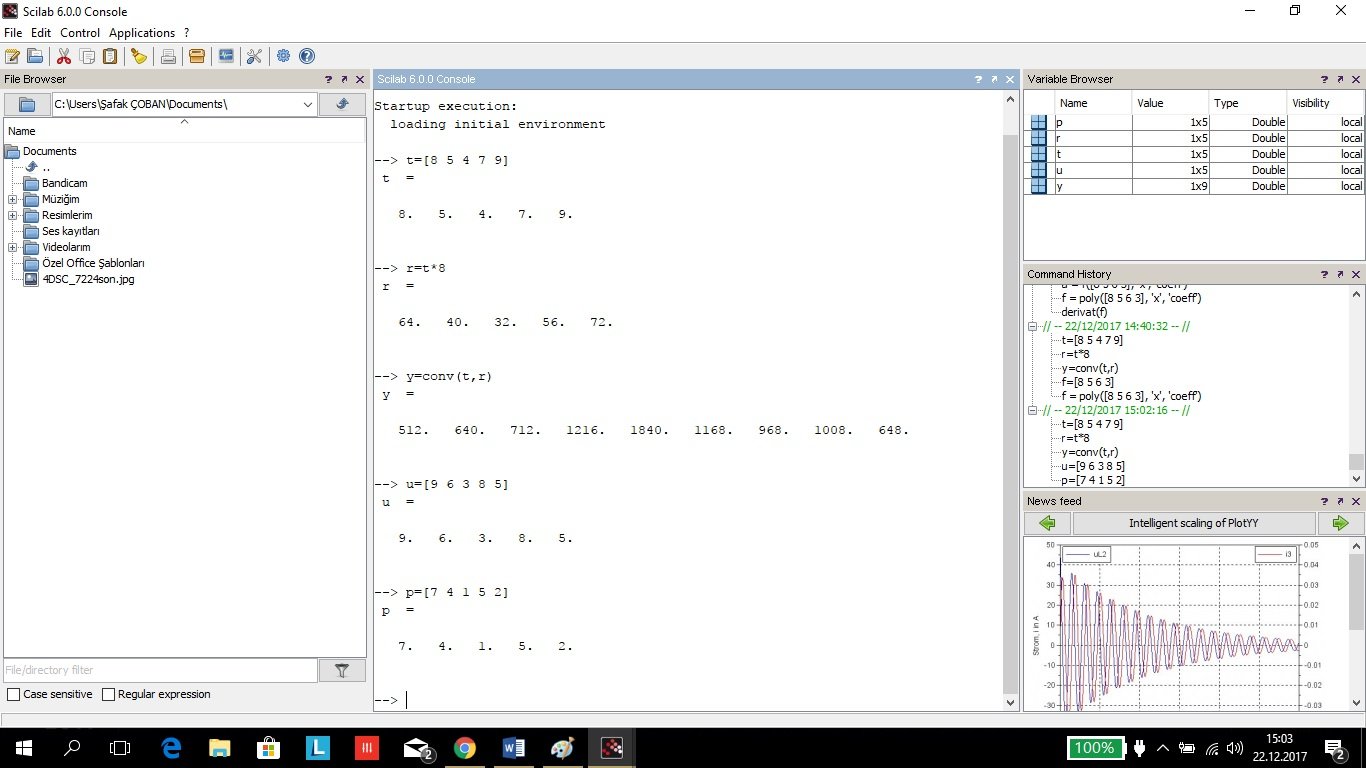Image resolution: width=1366 pixels, height=768 pixels.
Task: Open matrix editor icon for variable y
Action: [1038, 186]
